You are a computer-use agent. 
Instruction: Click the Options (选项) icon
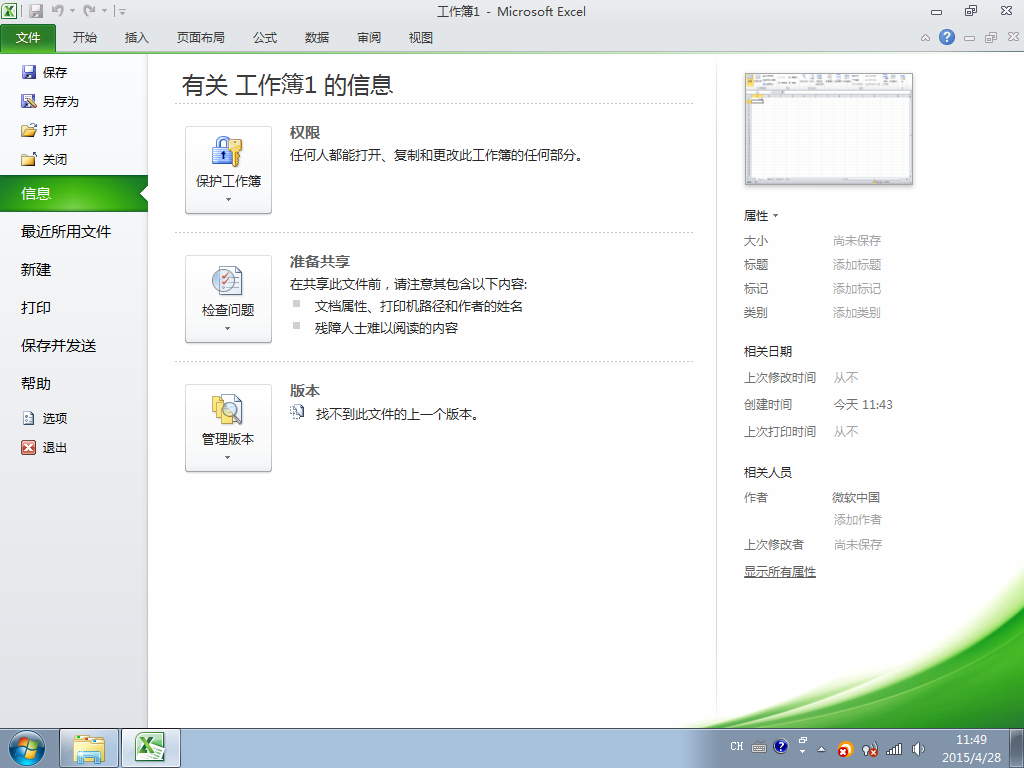pos(29,418)
